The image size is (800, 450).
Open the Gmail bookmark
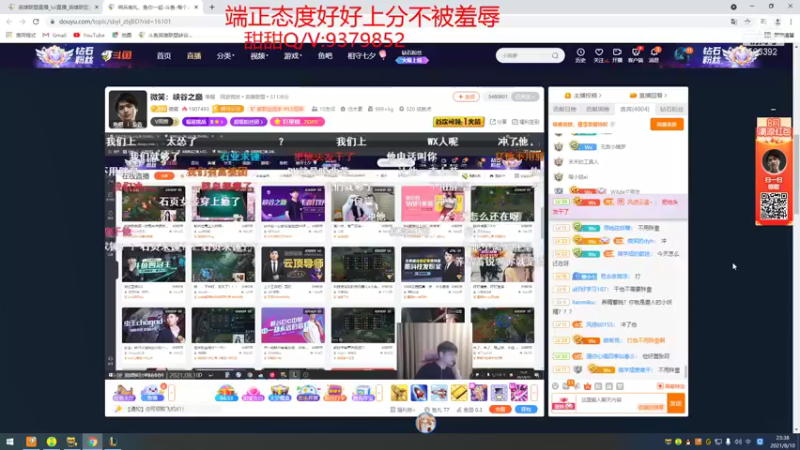click(x=55, y=35)
